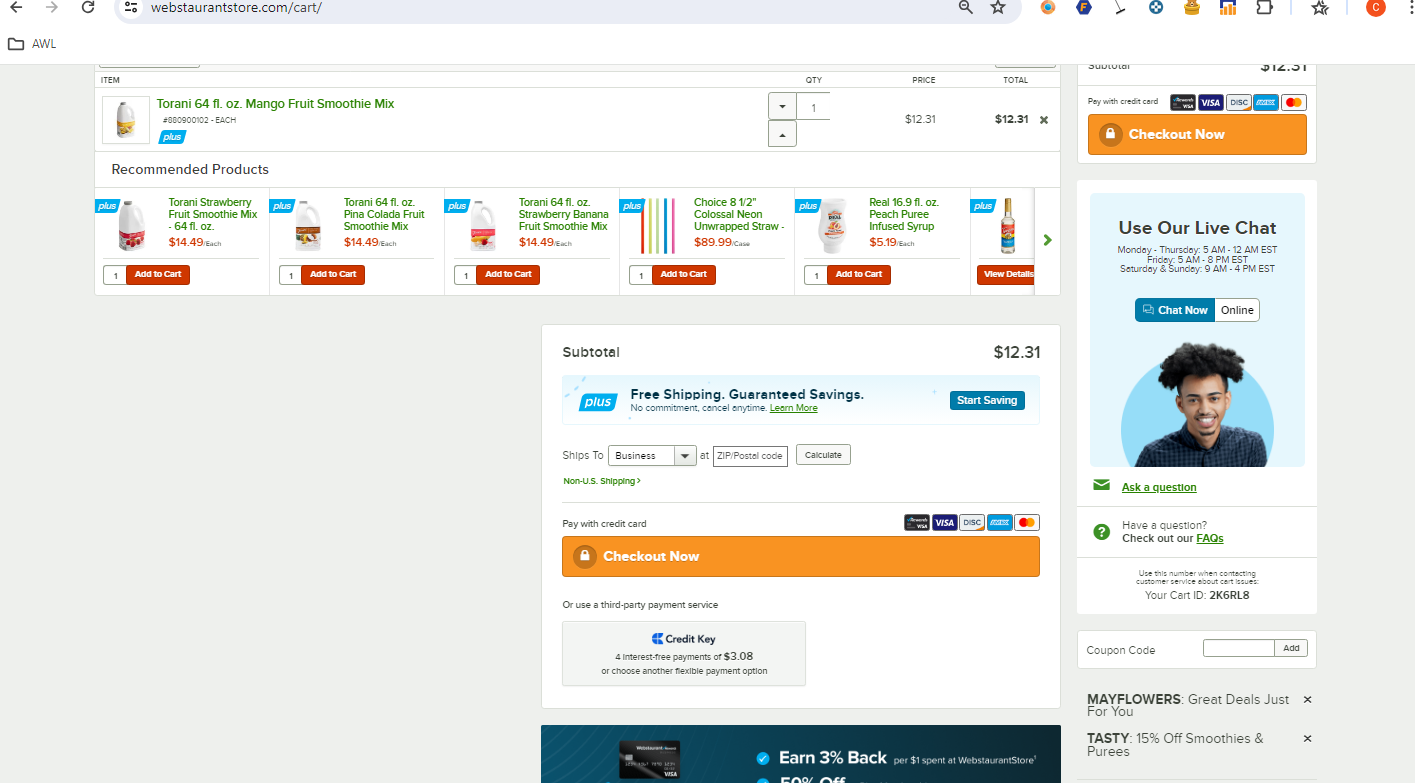Open the broom-shaped extension icon
The height and width of the screenshot is (783, 1415).
[x=1120, y=7]
